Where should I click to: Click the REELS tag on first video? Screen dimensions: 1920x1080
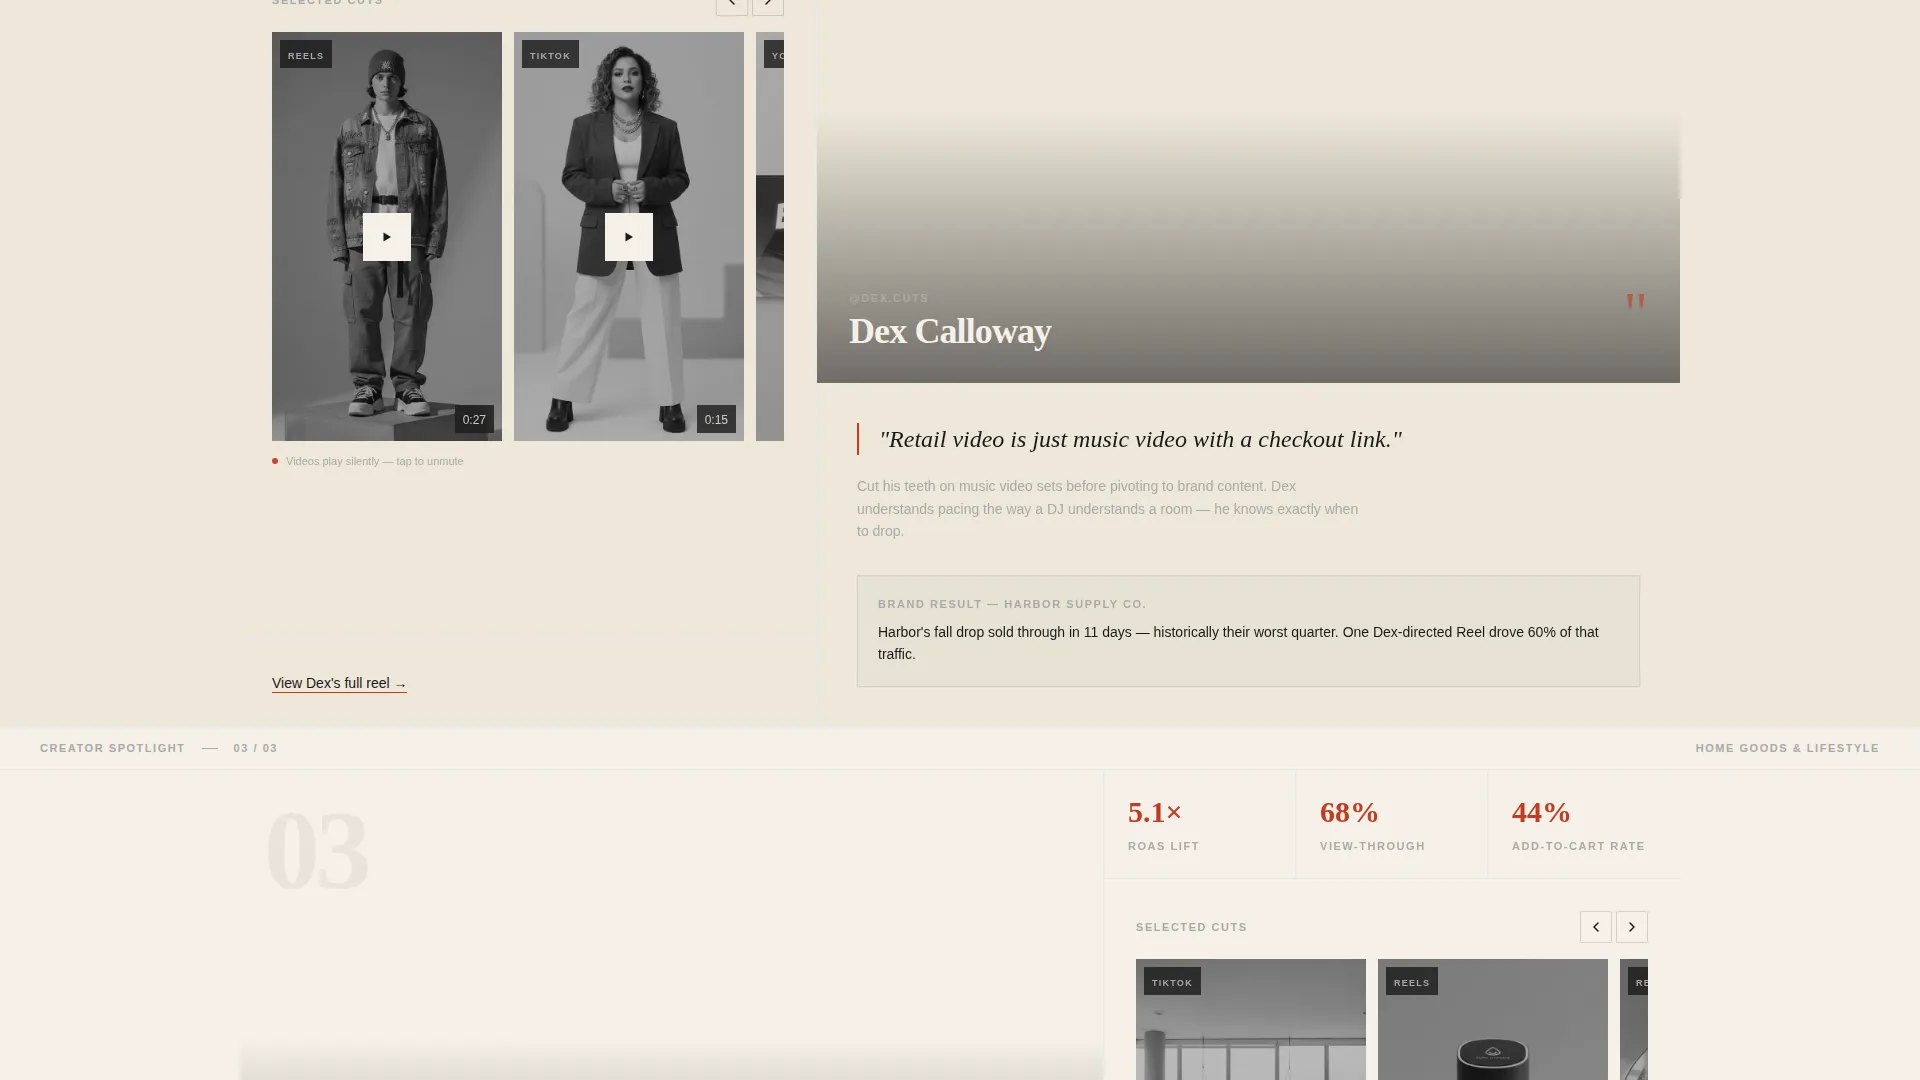pos(306,55)
